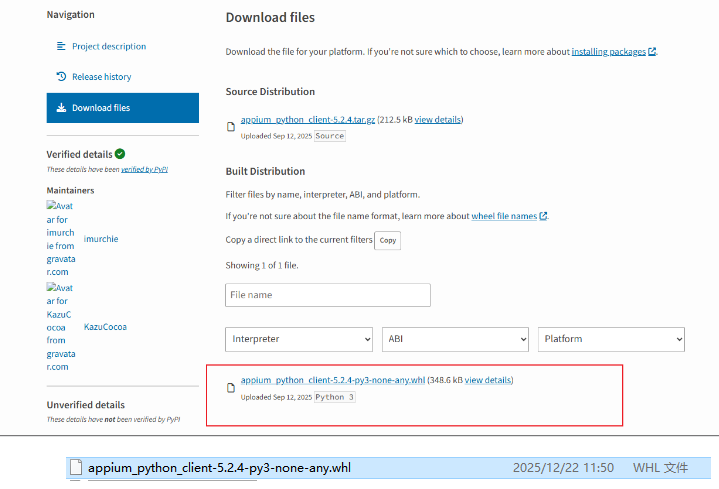
Task: Click the Source Distribution heading
Action: 270,92
